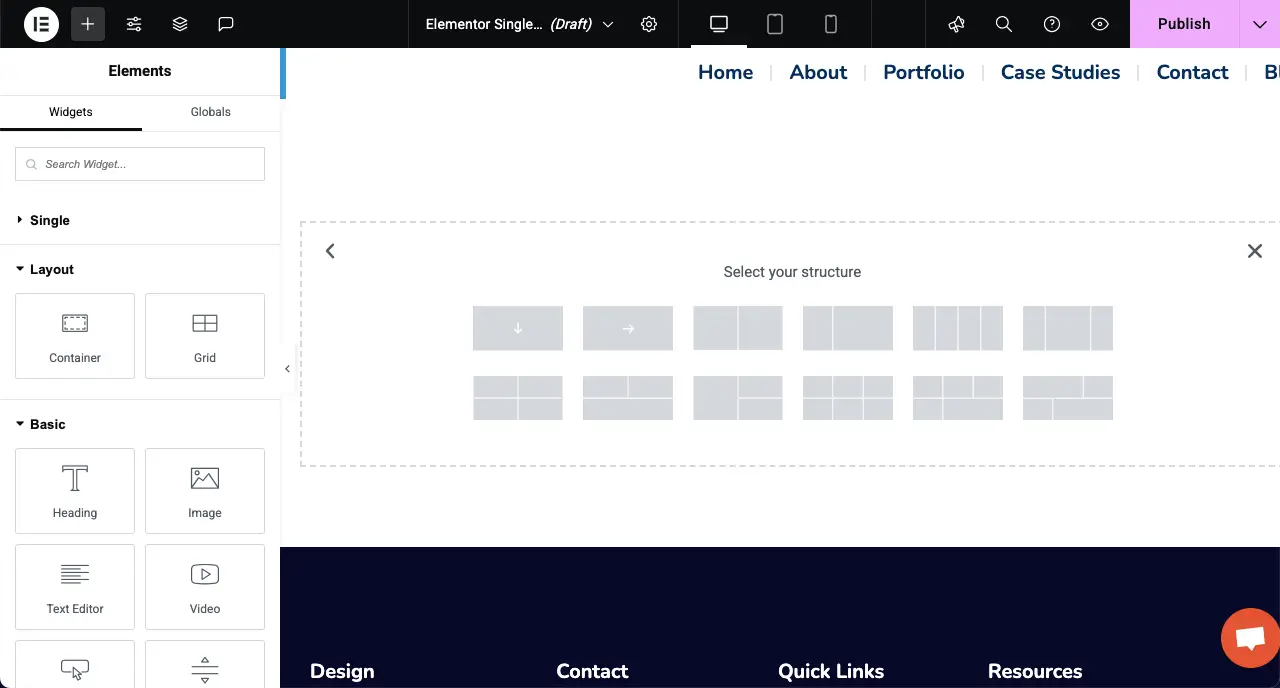Select the Divider widget icon

click(205, 668)
